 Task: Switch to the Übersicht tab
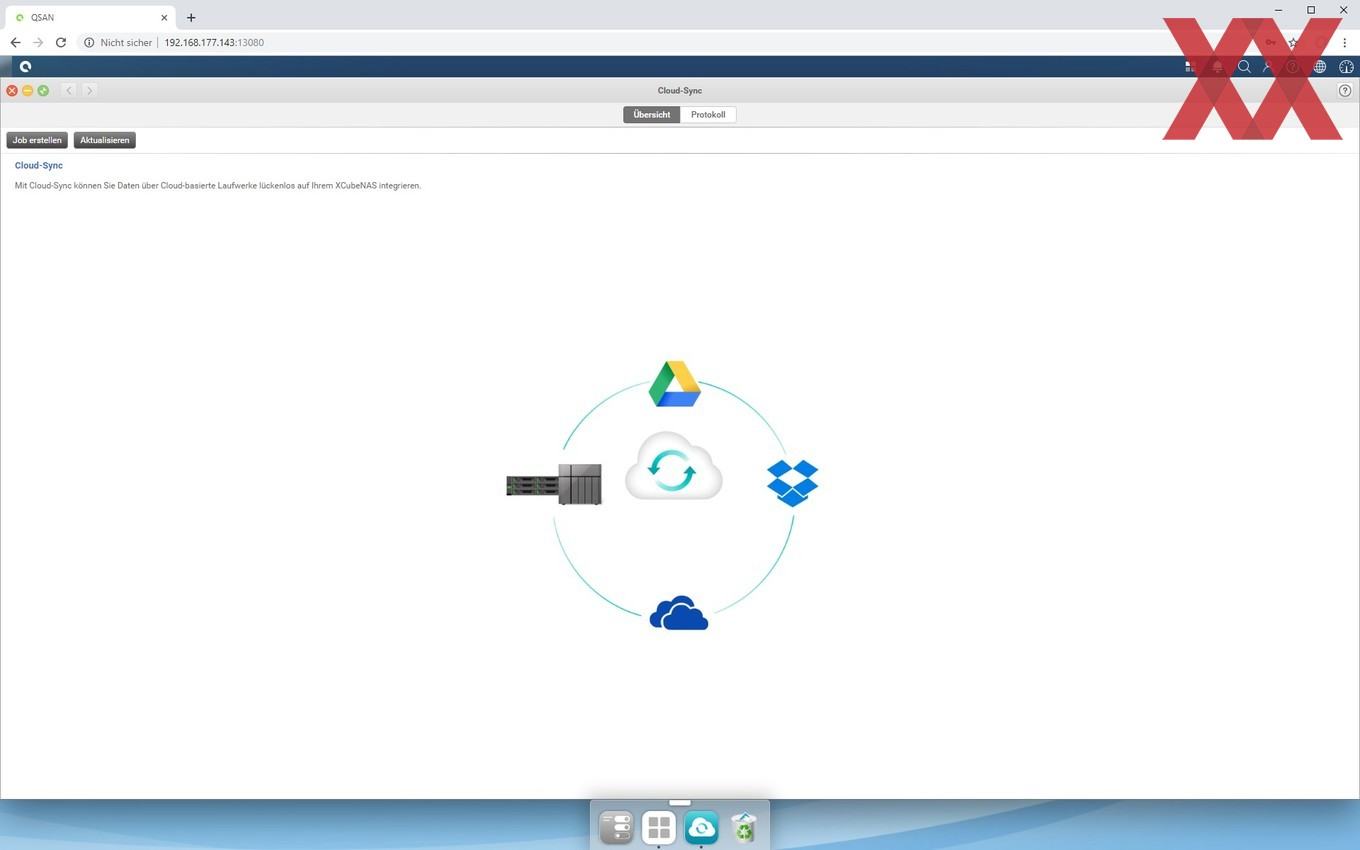tap(651, 115)
